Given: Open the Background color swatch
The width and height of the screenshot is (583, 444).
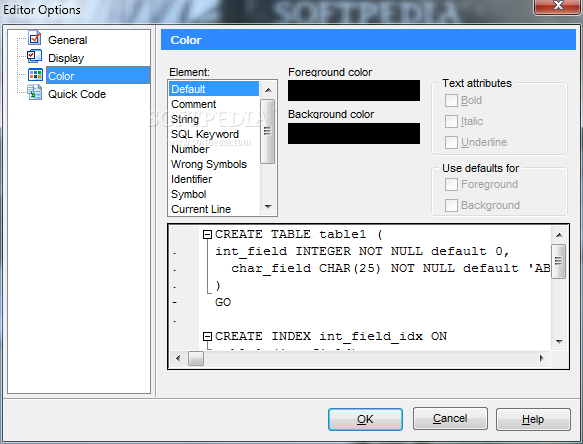Looking at the screenshot, I should tap(354, 133).
